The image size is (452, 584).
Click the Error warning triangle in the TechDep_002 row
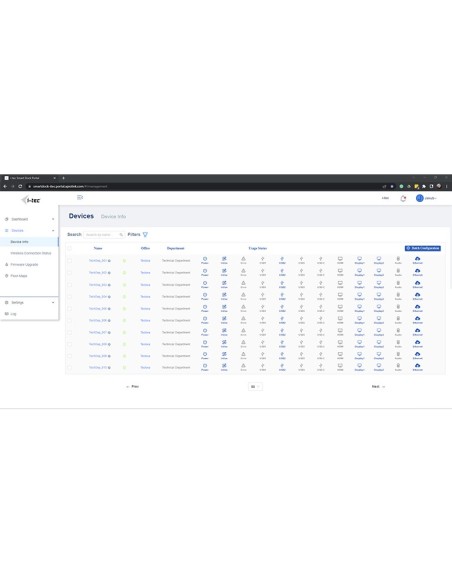pos(243,271)
